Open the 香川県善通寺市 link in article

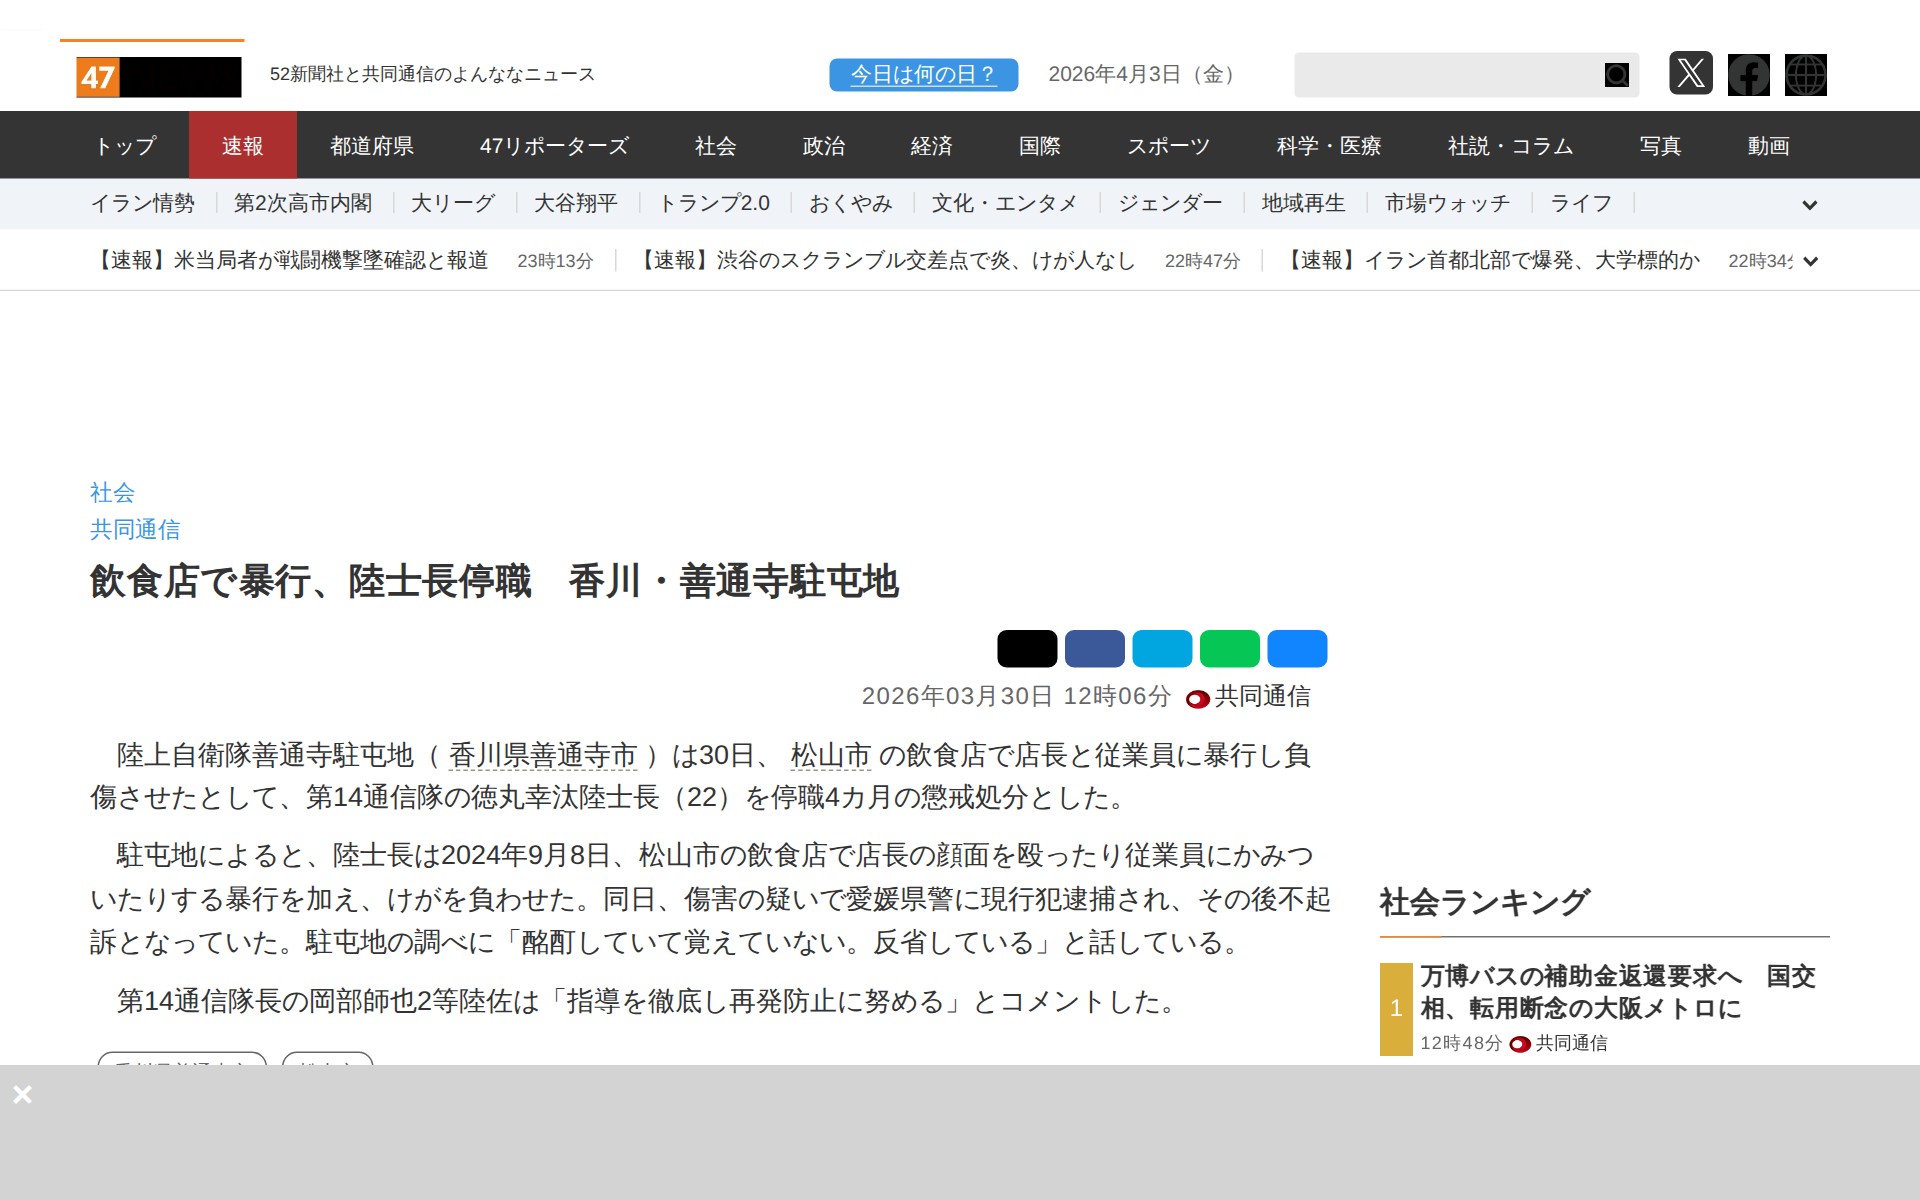[542, 755]
